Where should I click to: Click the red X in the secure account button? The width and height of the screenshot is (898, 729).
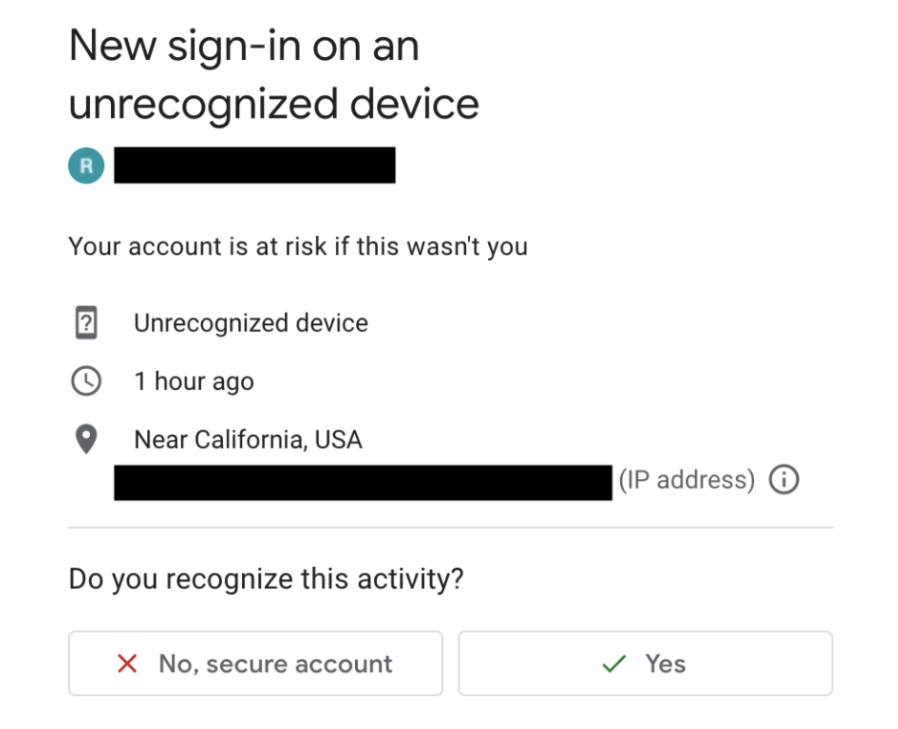tap(126, 663)
